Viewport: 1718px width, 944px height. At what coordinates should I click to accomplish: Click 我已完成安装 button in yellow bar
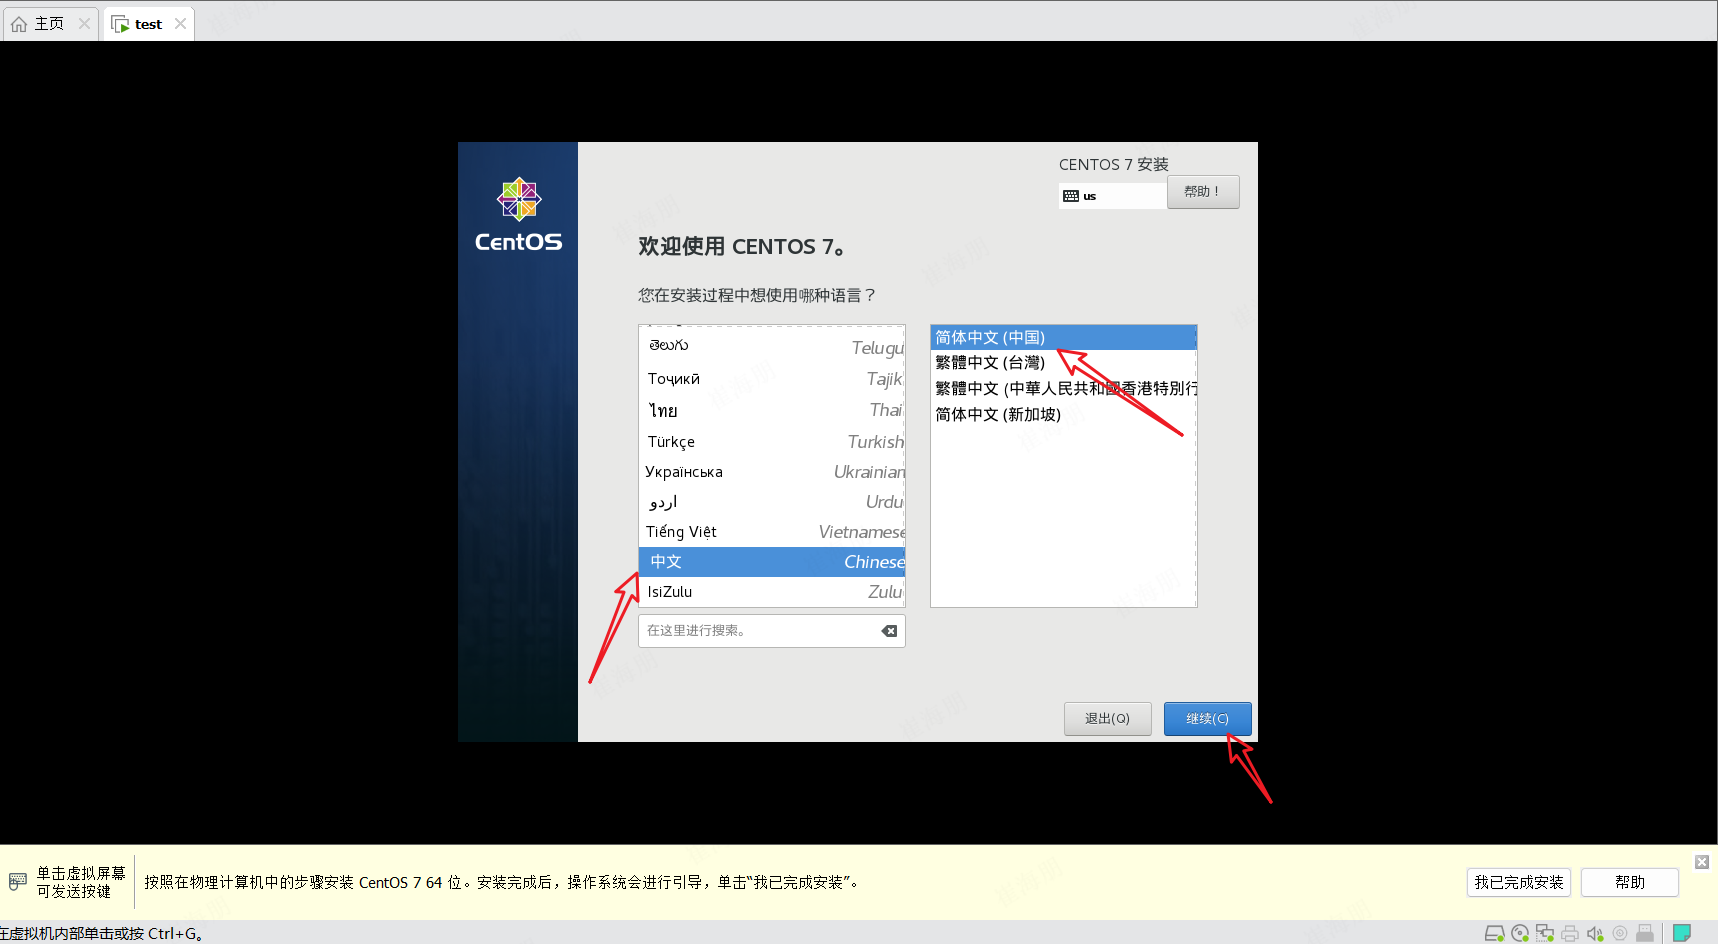click(1518, 882)
